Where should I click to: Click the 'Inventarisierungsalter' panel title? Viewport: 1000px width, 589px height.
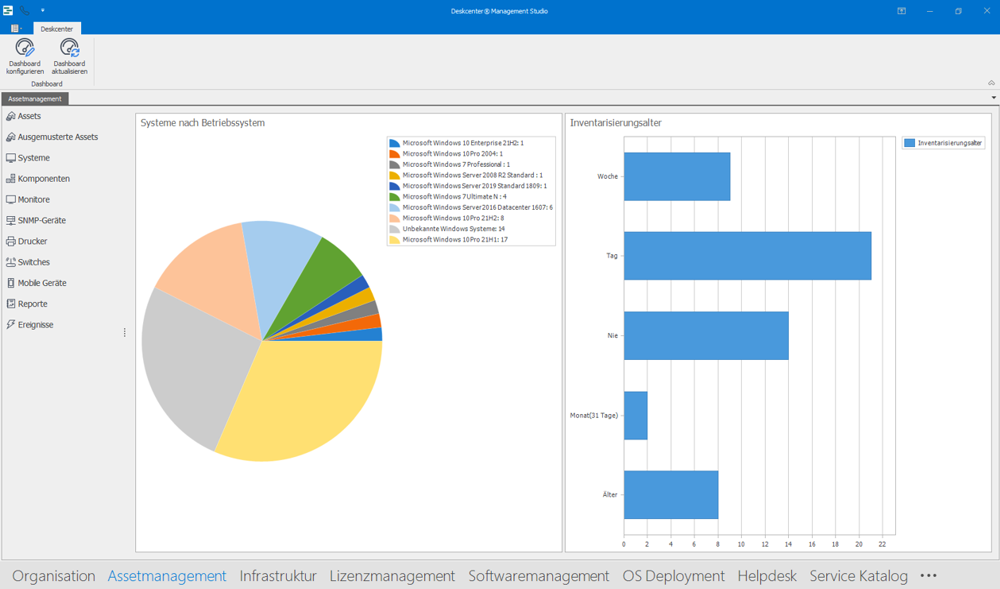coord(615,123)
